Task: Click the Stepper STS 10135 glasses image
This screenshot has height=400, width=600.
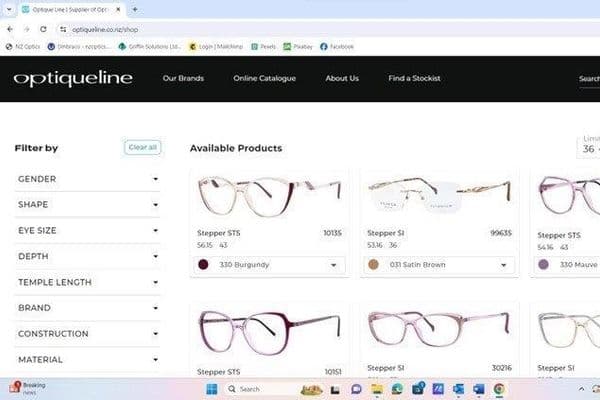Action: (x=269, y=196)
